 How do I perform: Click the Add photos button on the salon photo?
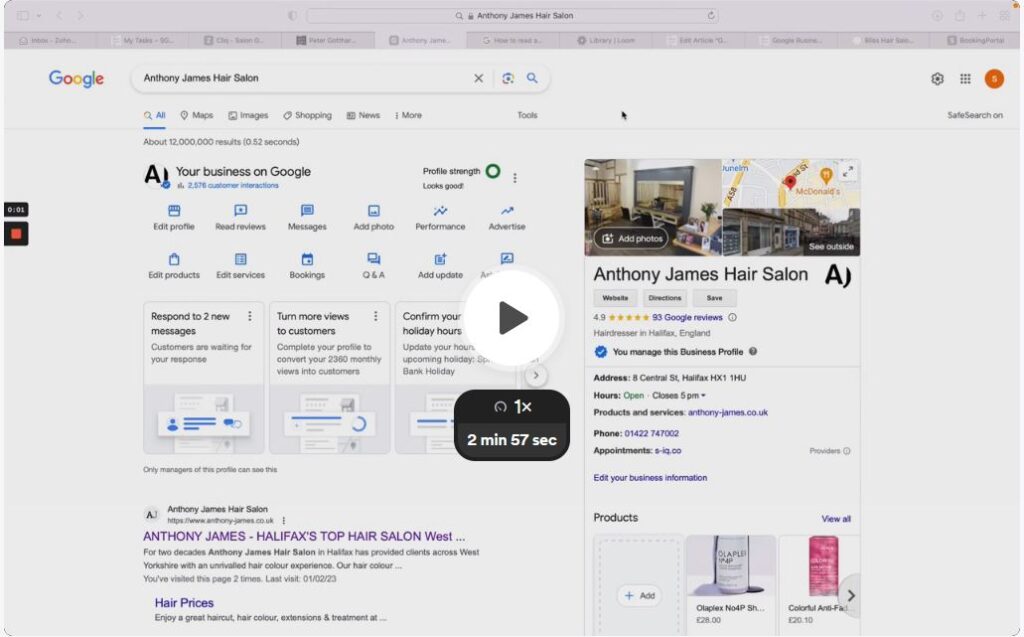(632, 238)
